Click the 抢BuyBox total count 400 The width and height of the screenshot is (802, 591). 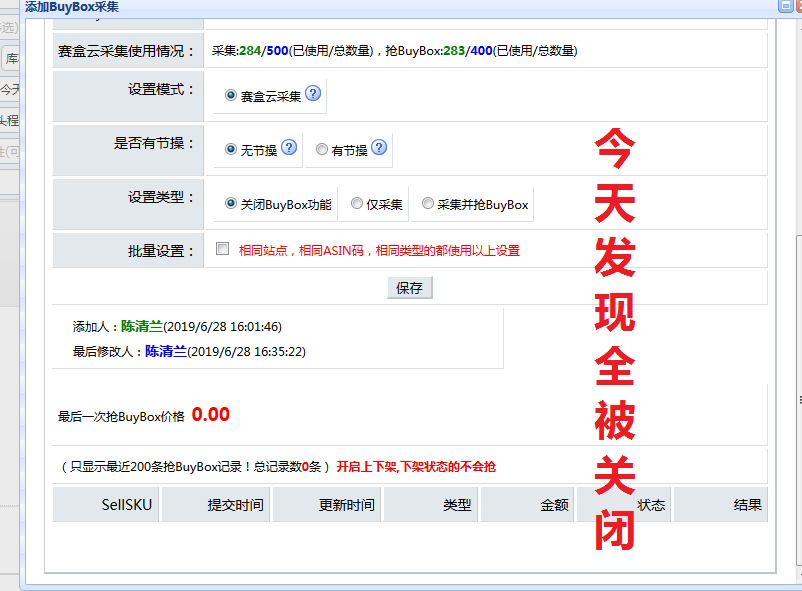(x=481, y=51)
